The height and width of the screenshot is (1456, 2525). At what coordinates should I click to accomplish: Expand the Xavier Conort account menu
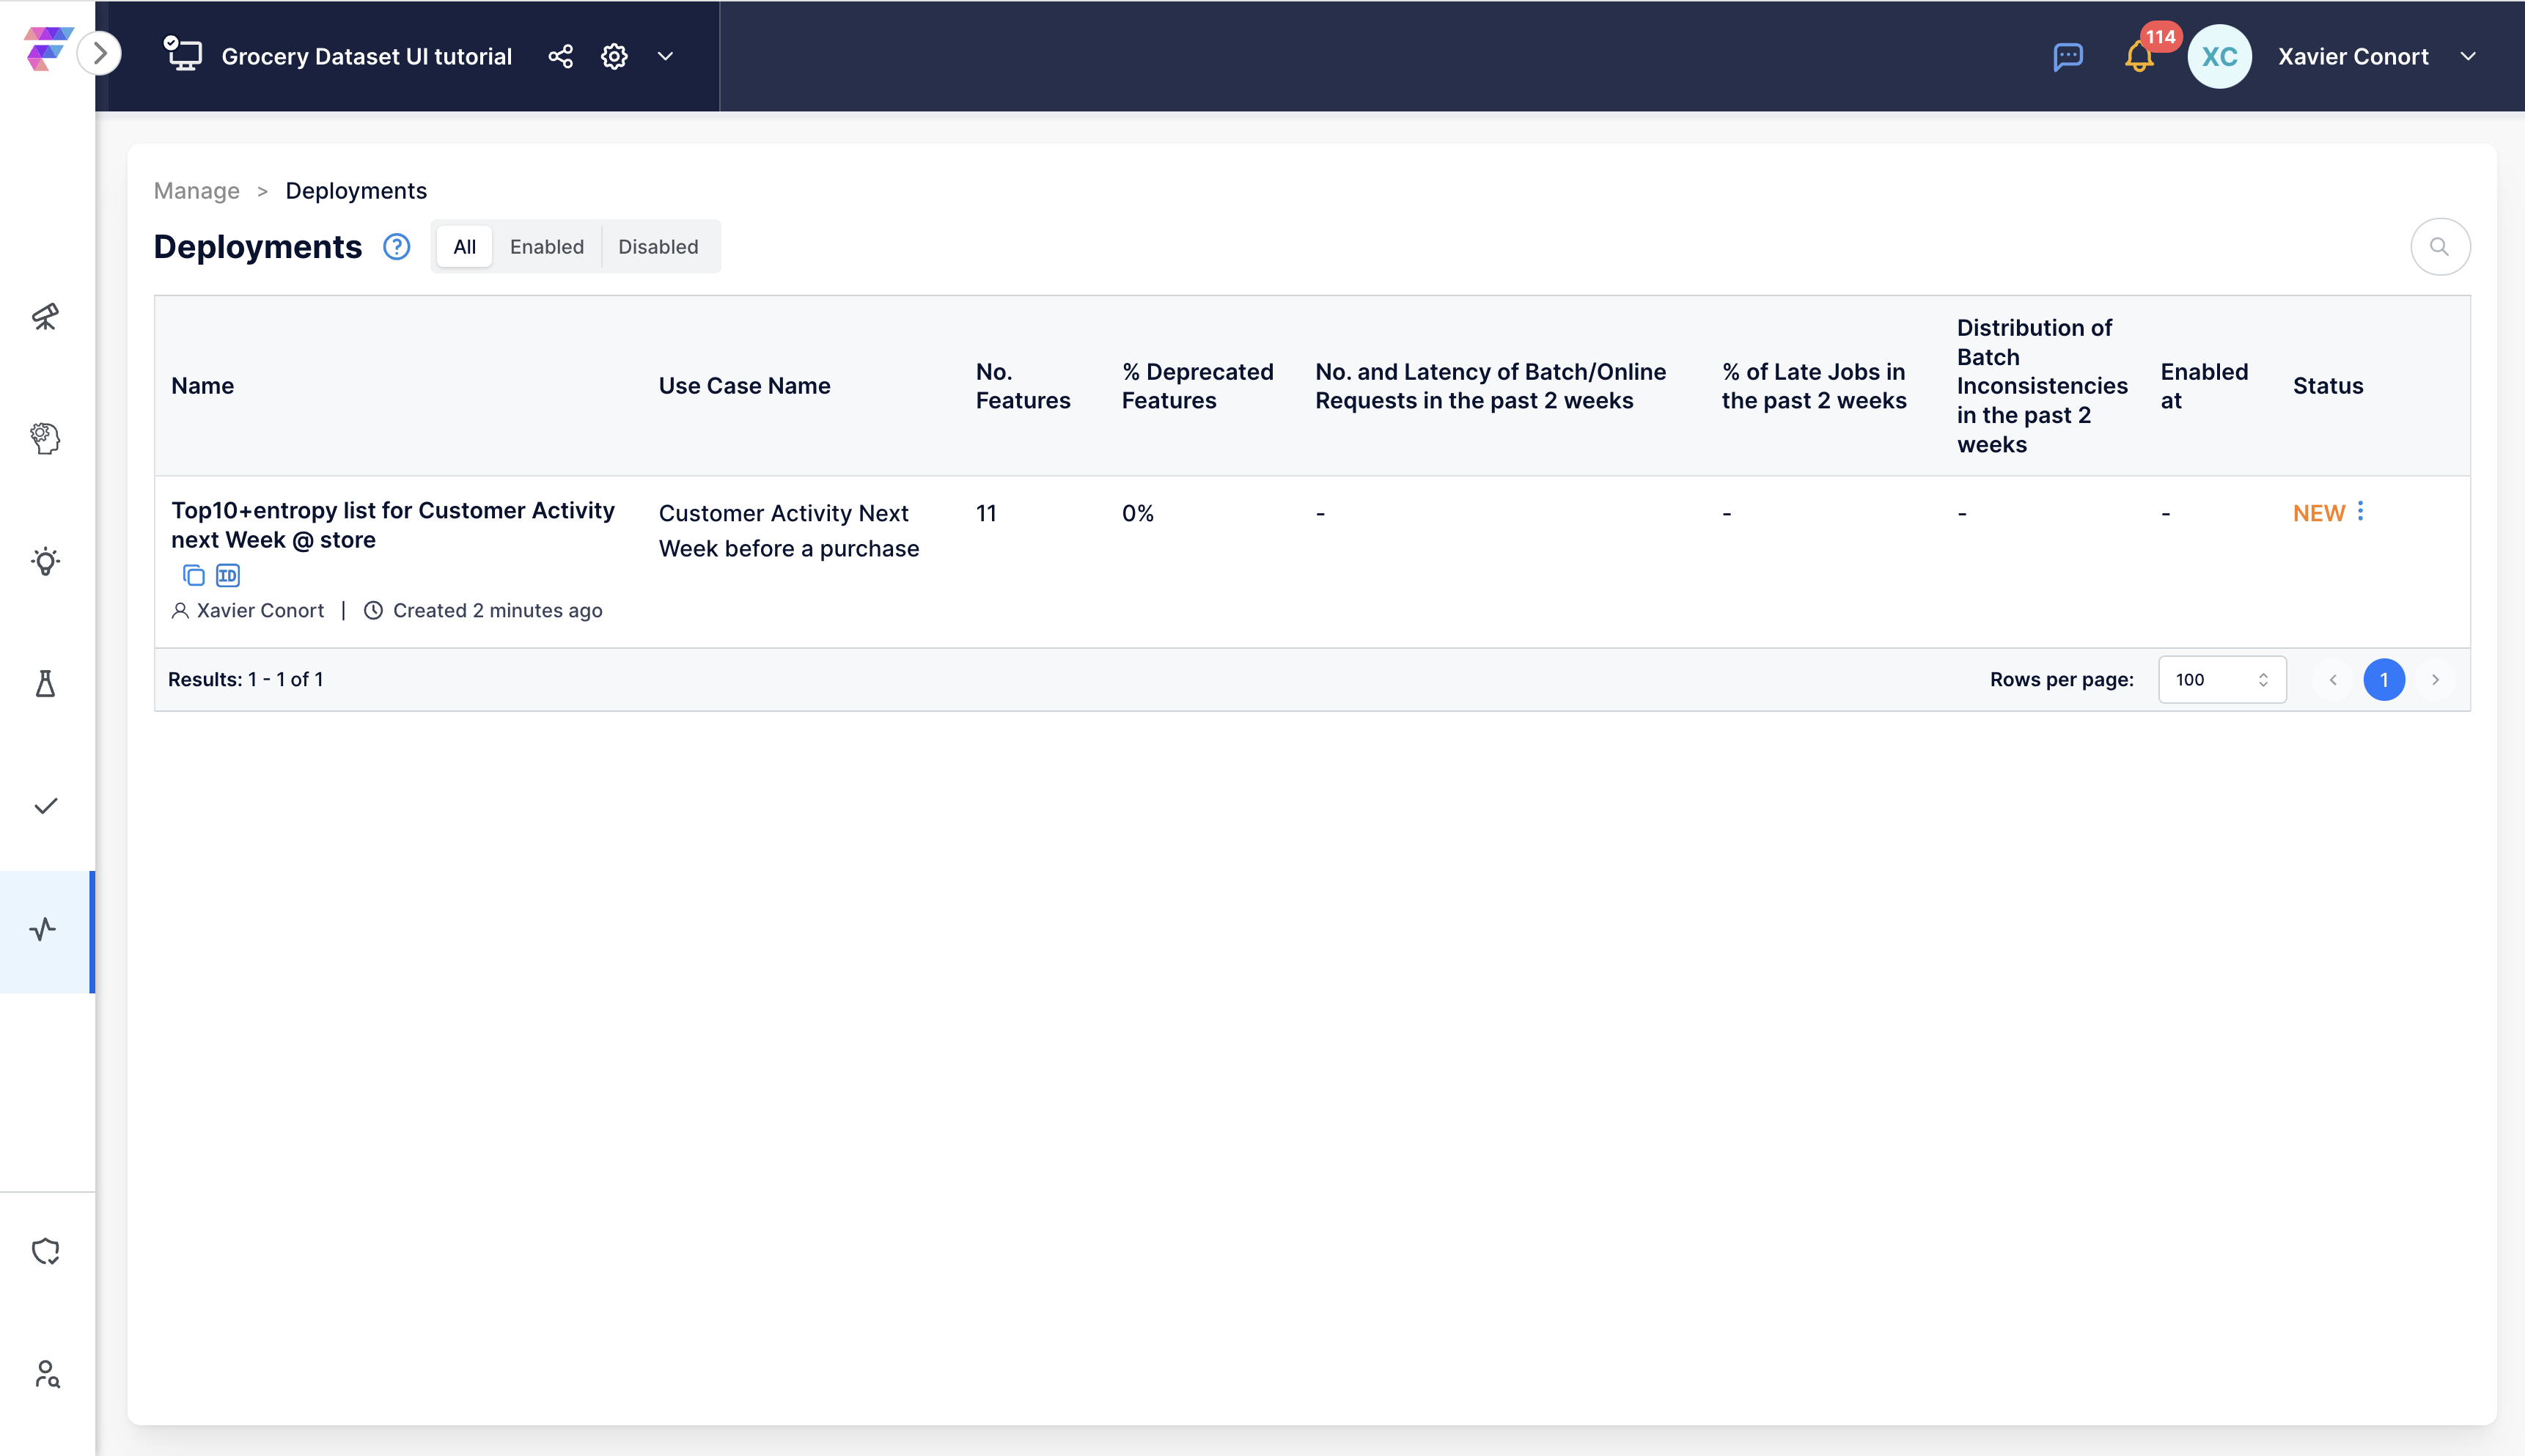(x=2468, y=56)
